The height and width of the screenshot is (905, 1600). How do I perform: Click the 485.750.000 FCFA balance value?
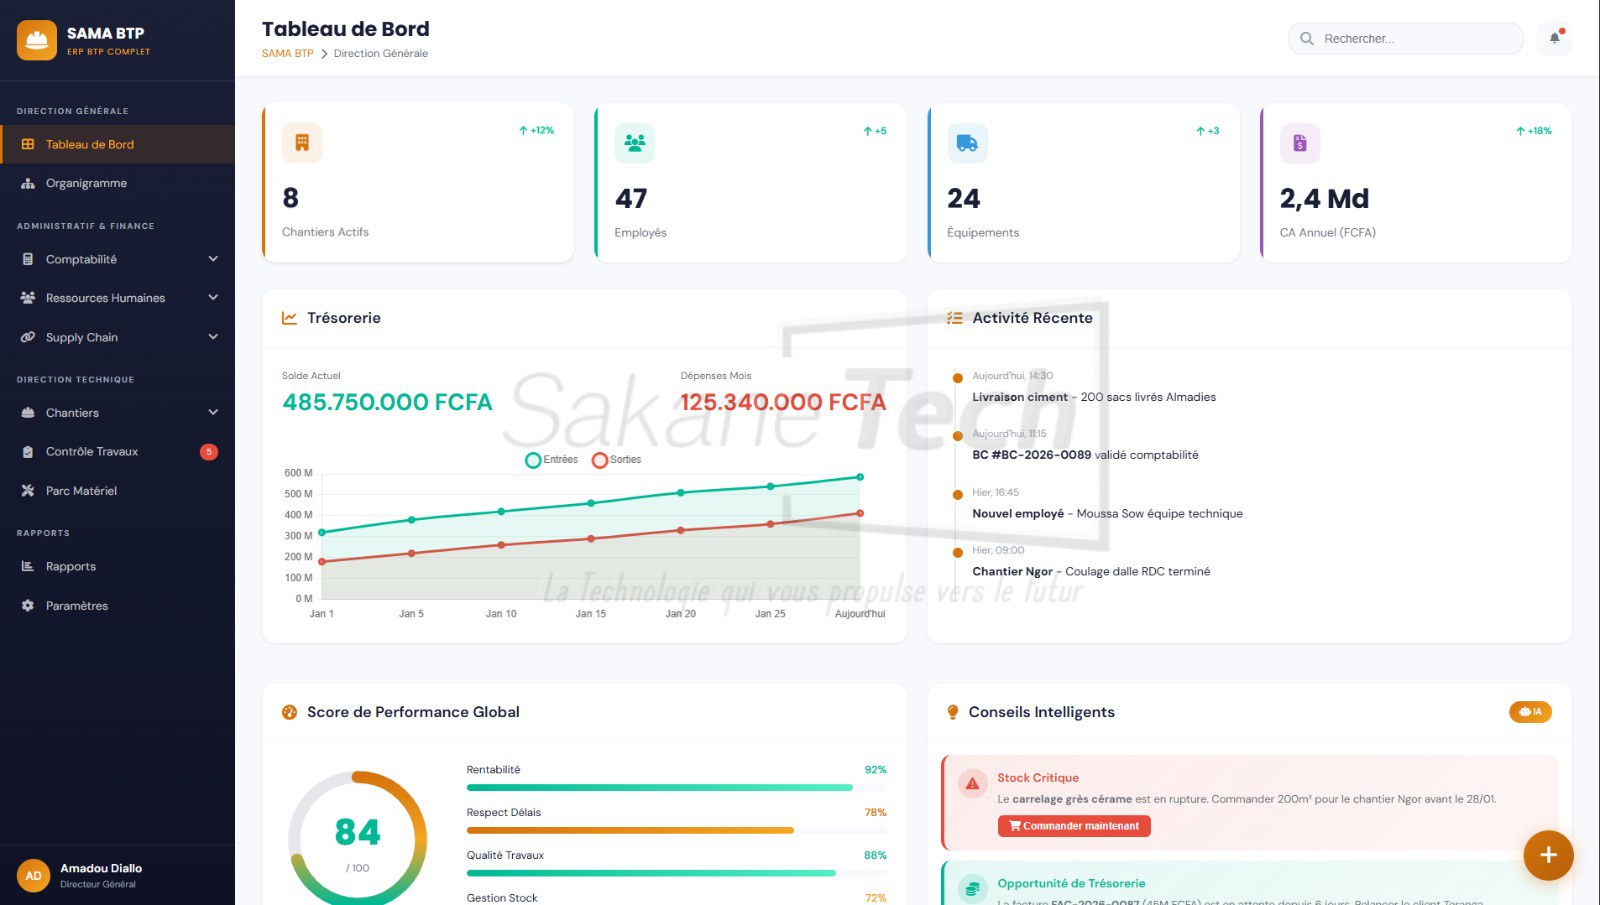[x=387, y=402]
